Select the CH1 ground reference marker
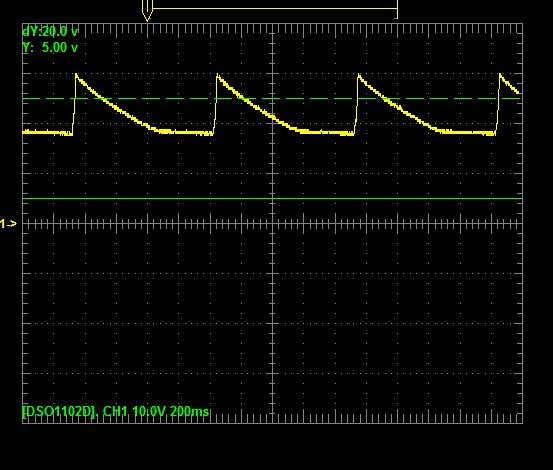553x470 pixels. point(8,224)
